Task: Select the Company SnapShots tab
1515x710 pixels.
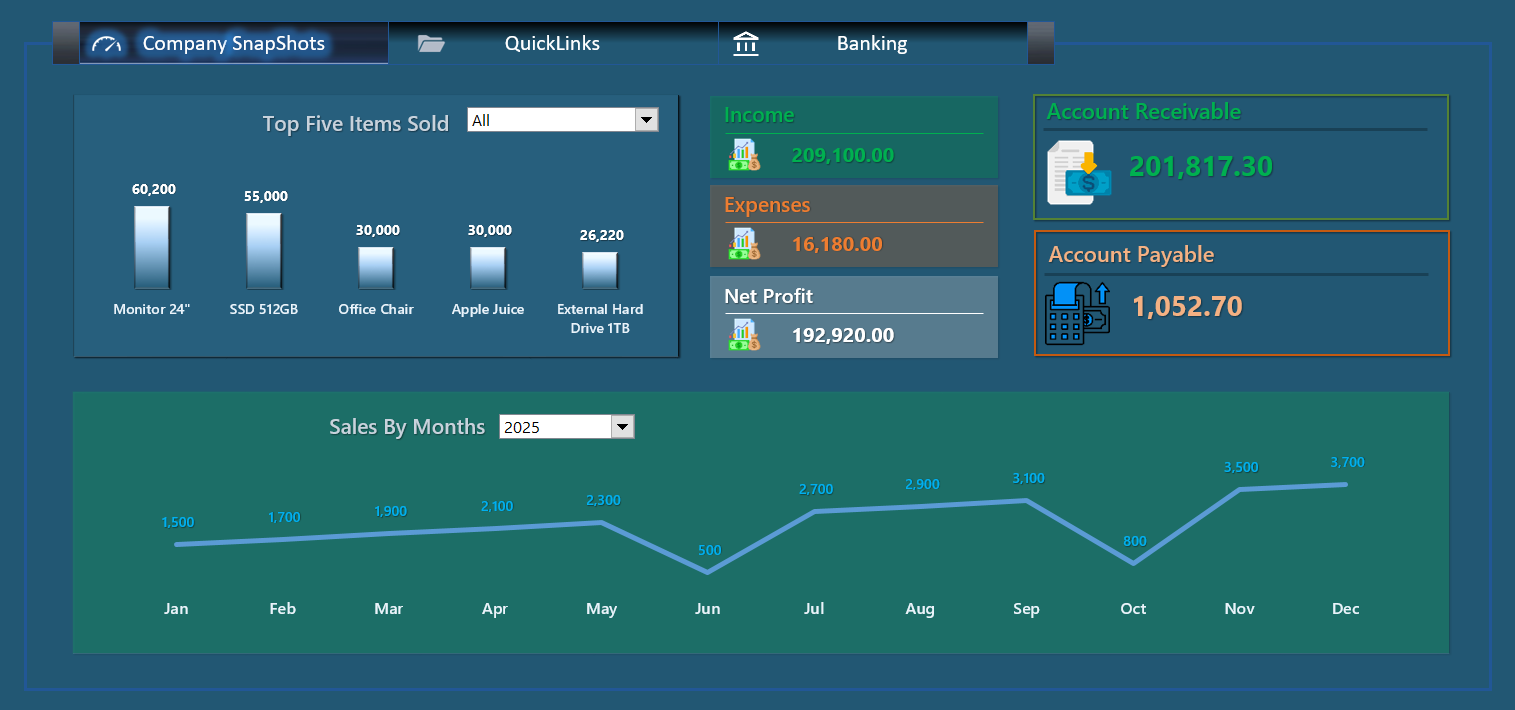Action: coord(234,44)
